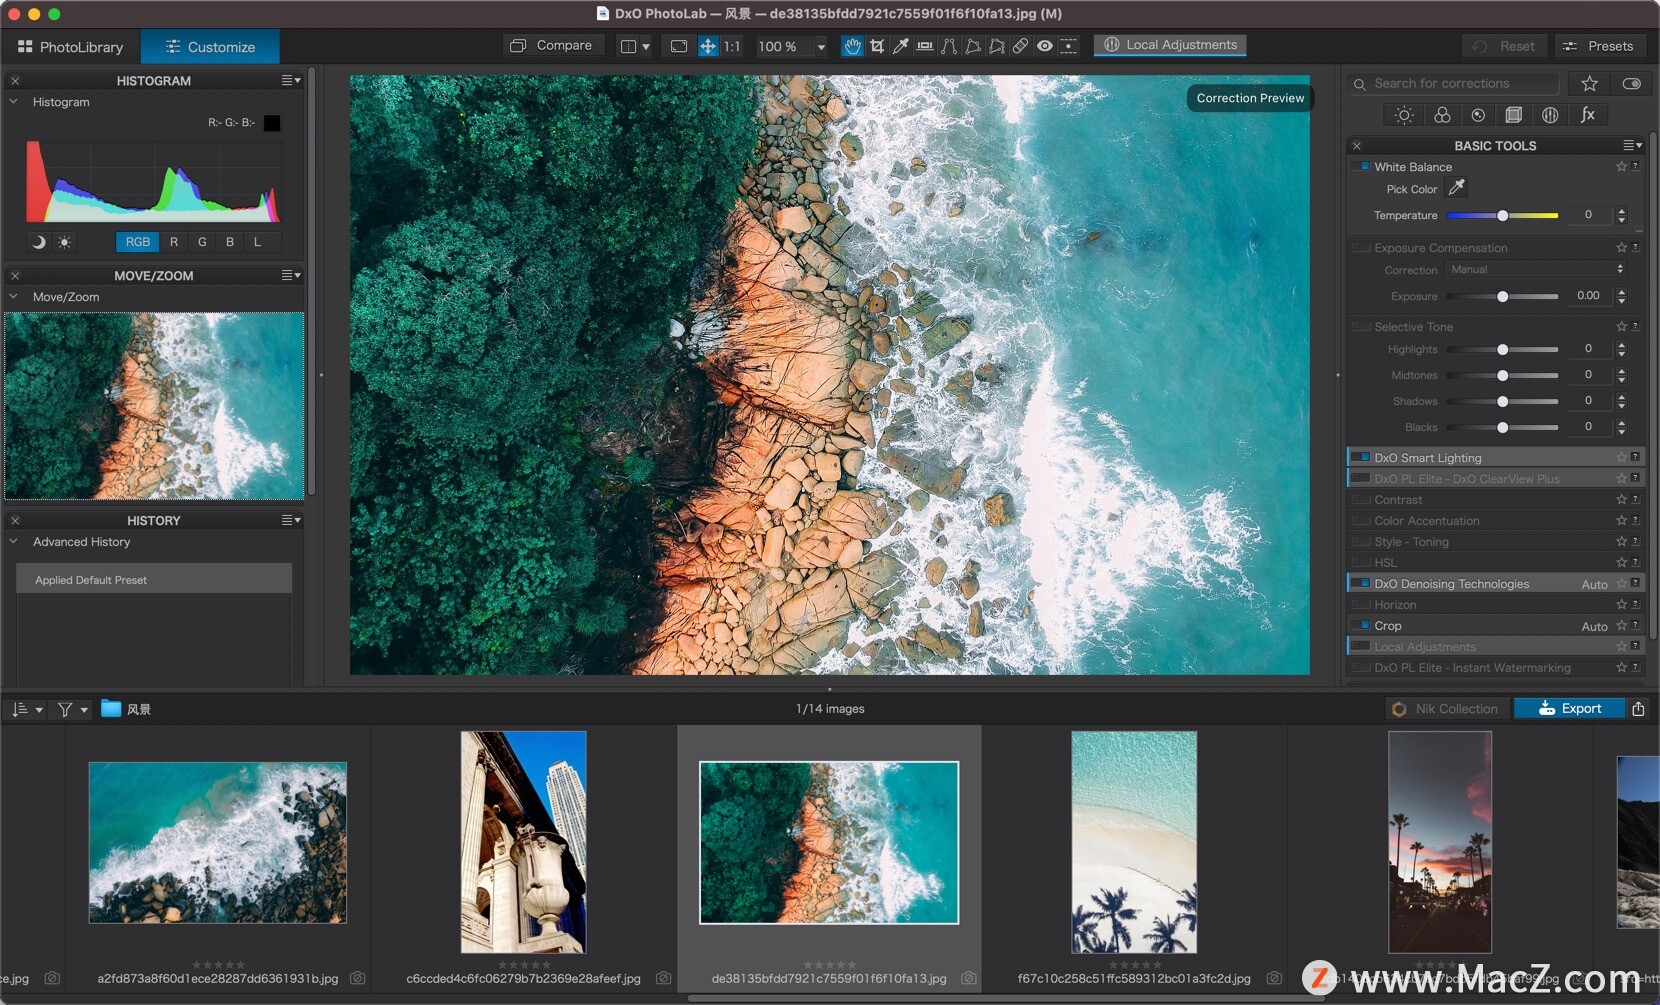Click the Reset button

pyautogui.click(x=1504, y=46)
